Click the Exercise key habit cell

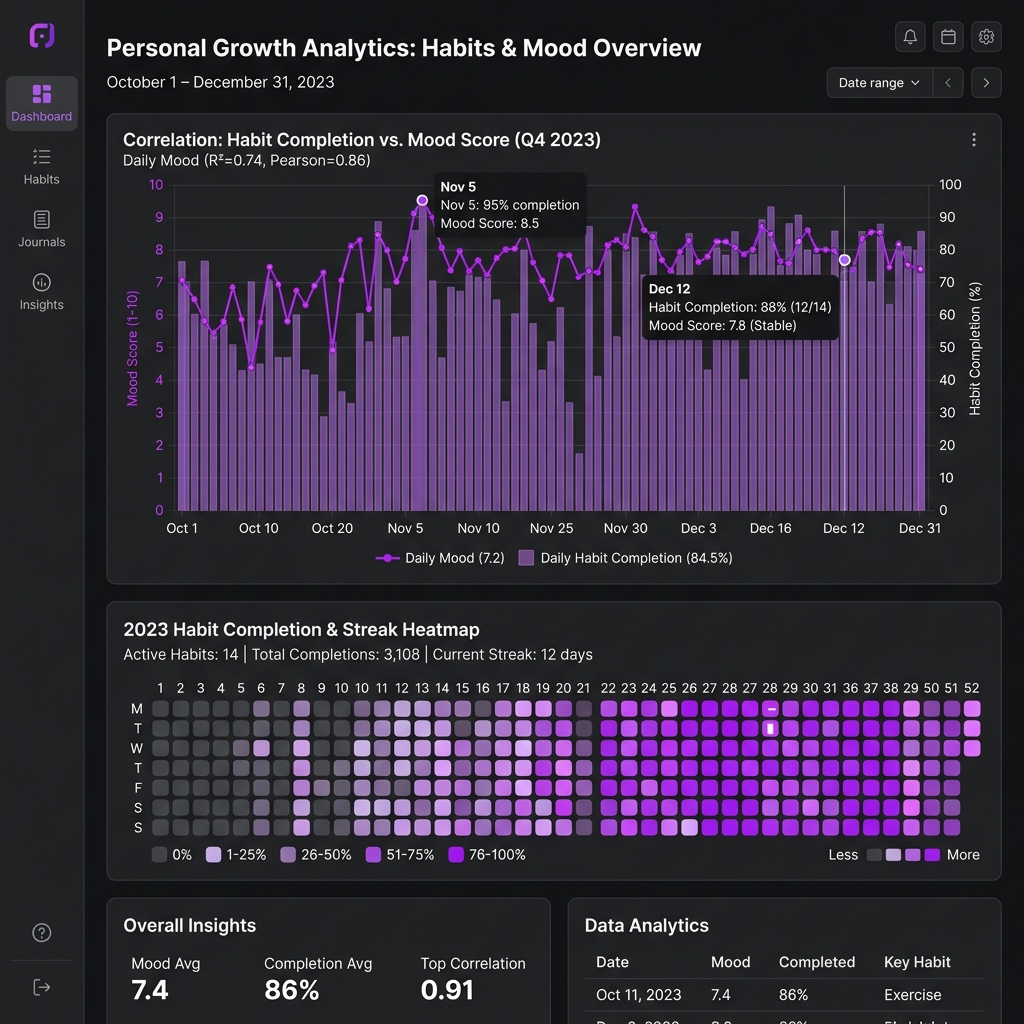click(x=912, y=995)
